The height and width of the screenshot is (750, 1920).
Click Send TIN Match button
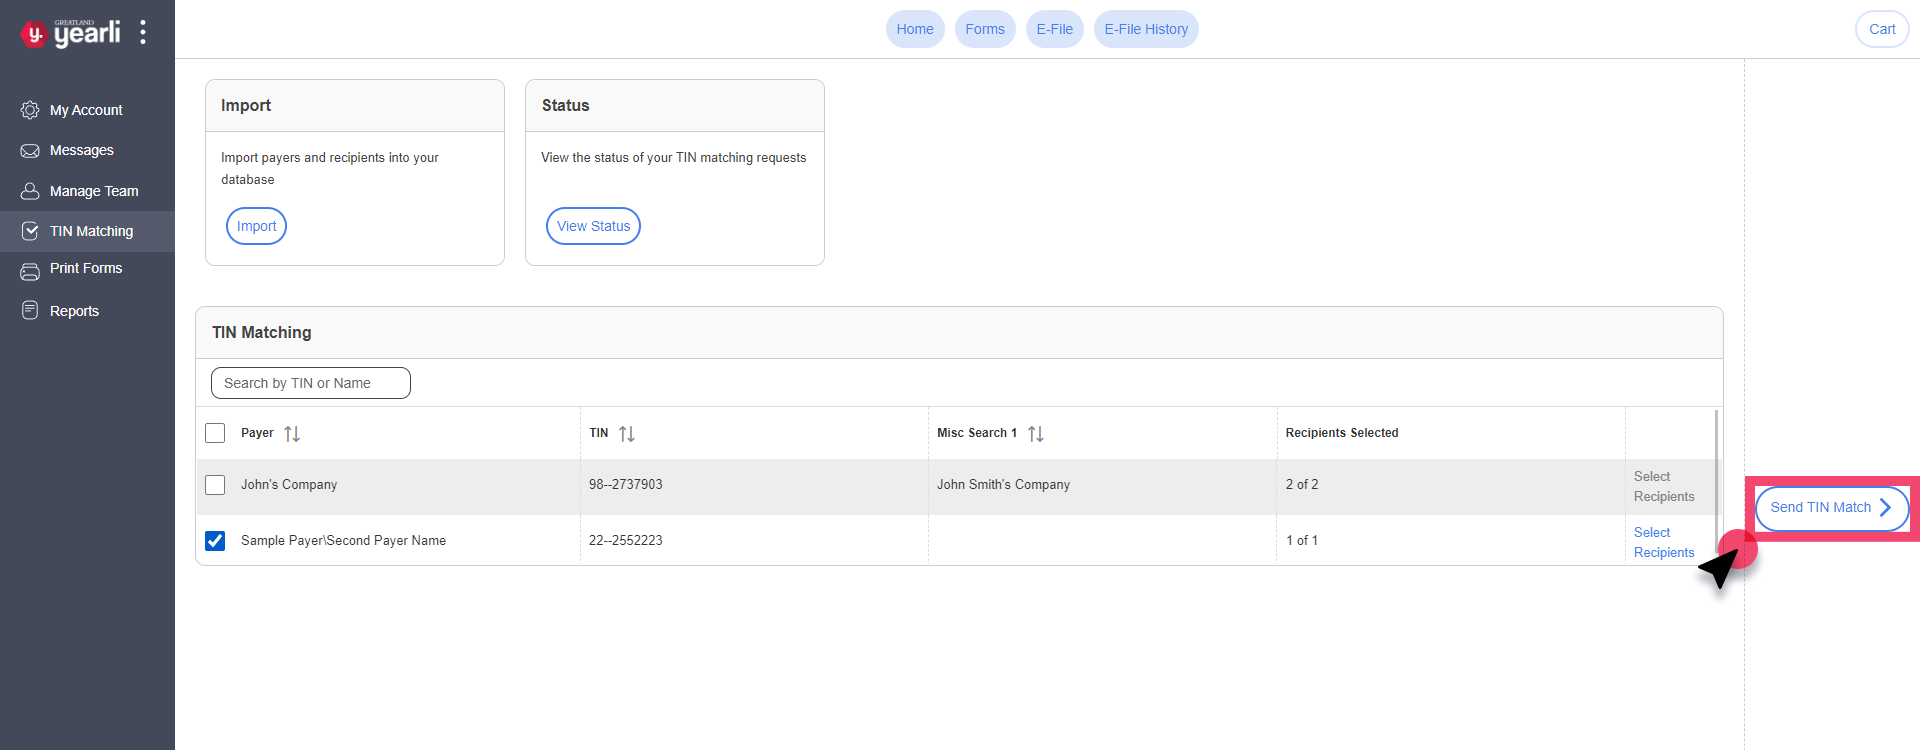point(1832,508)
